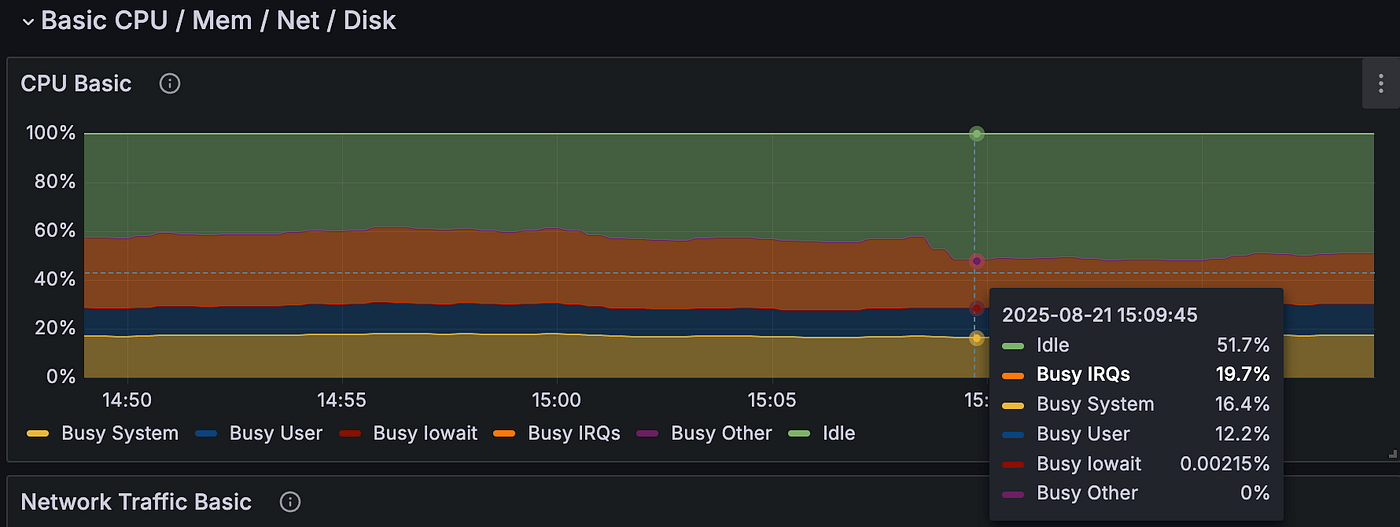Viewport: 1400px width, 527px height.
Task: Click the green Idle data point at 100%
Action: coord(977,134)
